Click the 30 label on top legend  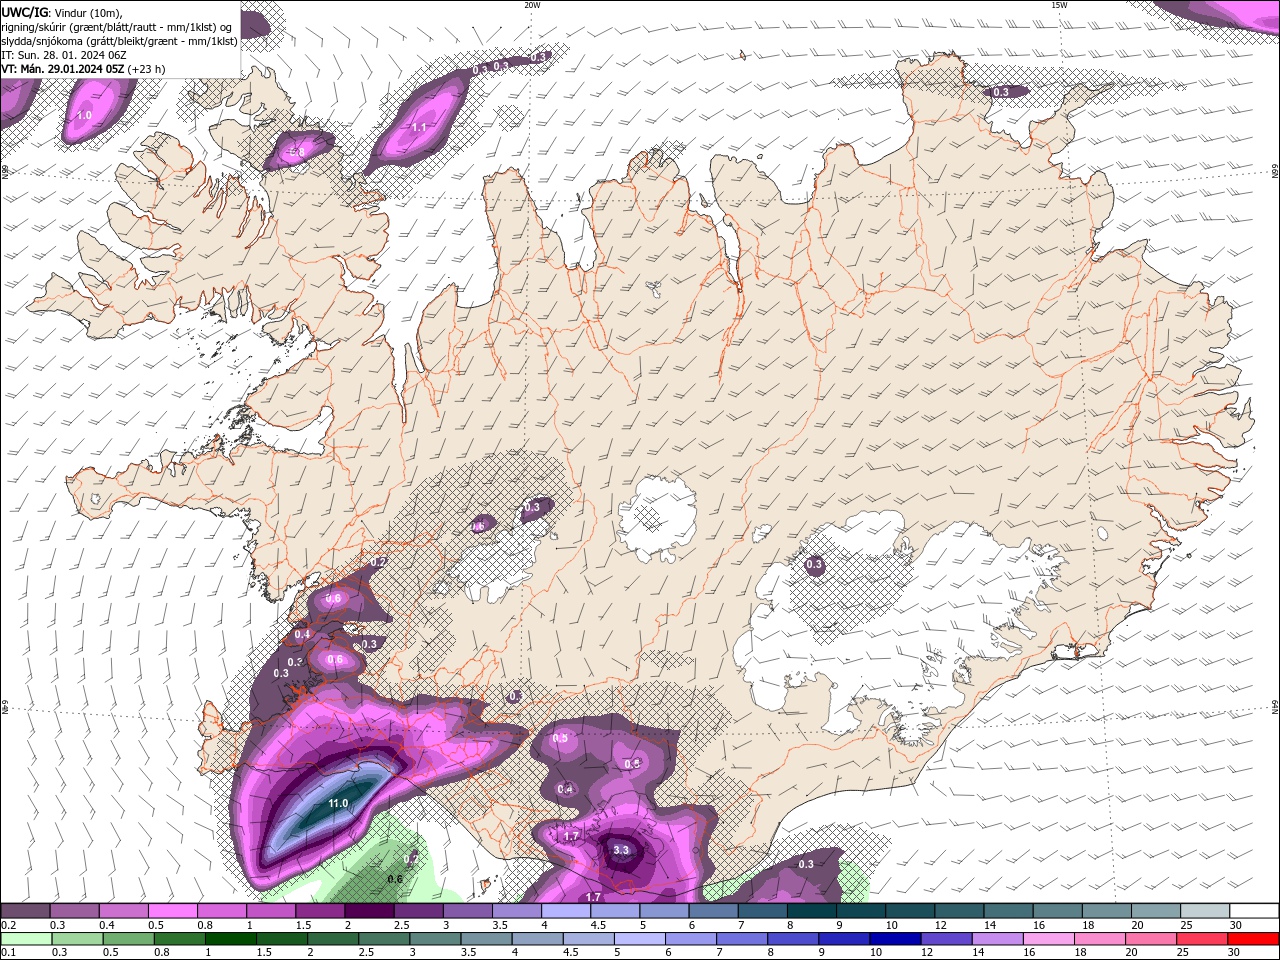click(x=1235, y=925)
